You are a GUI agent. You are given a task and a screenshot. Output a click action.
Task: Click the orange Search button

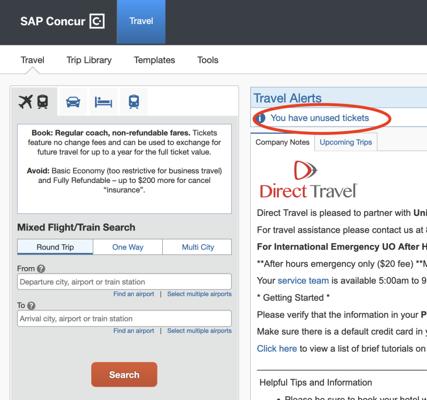pos(124,375)
